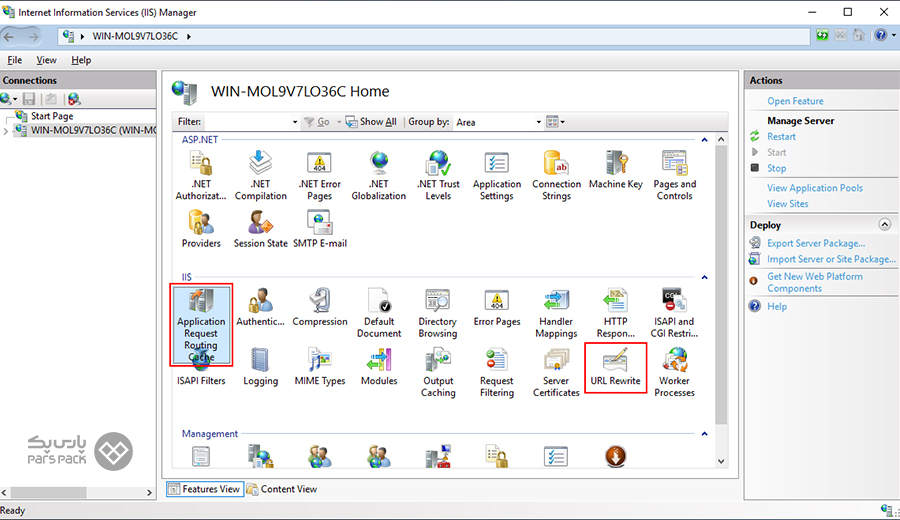Open the .NET Compilation feature

[x=260, y=176]
